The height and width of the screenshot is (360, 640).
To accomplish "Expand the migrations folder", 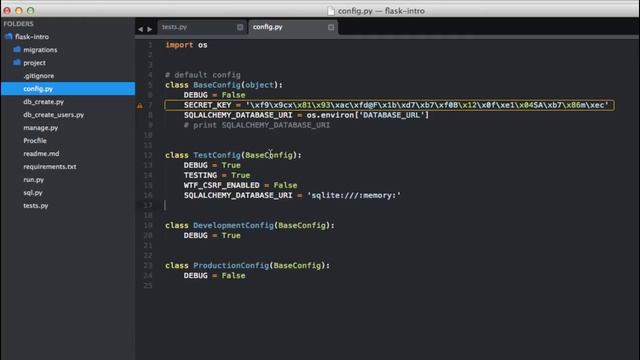I will (40, 50).
